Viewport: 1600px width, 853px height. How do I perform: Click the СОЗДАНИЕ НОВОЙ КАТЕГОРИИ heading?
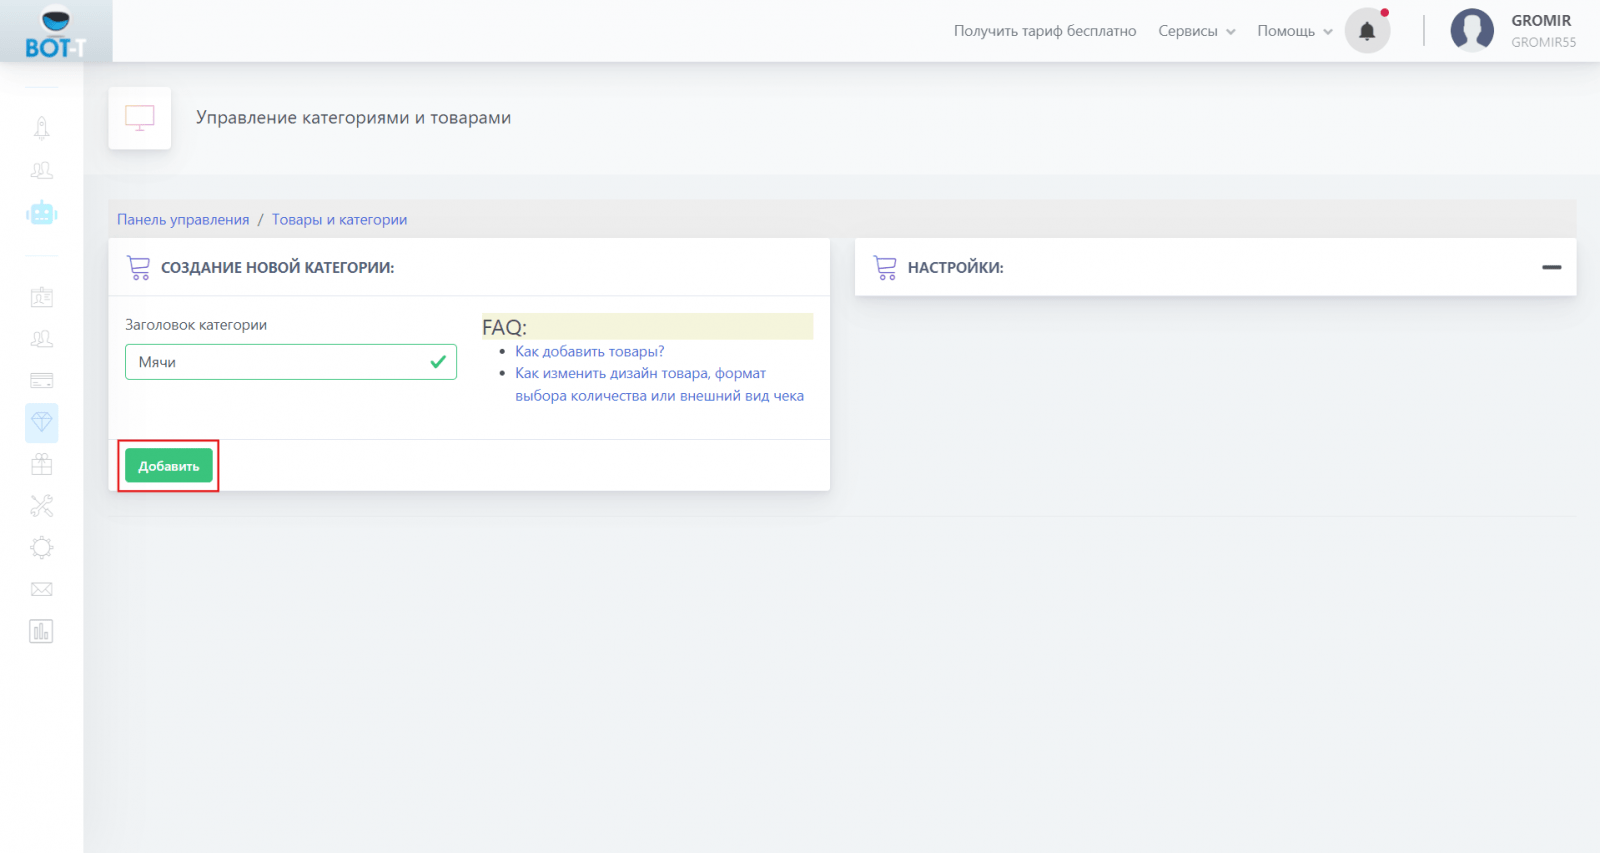278,268
